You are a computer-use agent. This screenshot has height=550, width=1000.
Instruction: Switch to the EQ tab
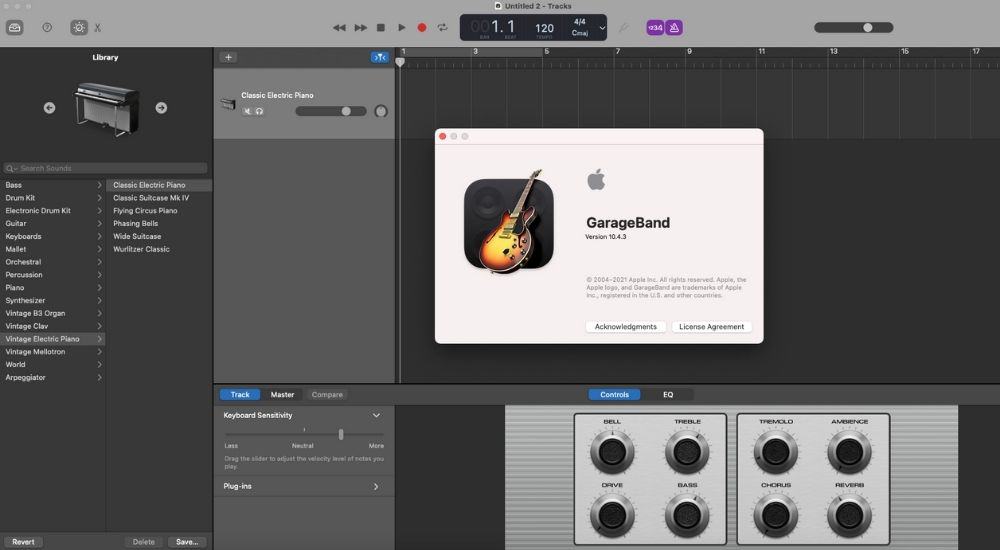coord(668,394)
